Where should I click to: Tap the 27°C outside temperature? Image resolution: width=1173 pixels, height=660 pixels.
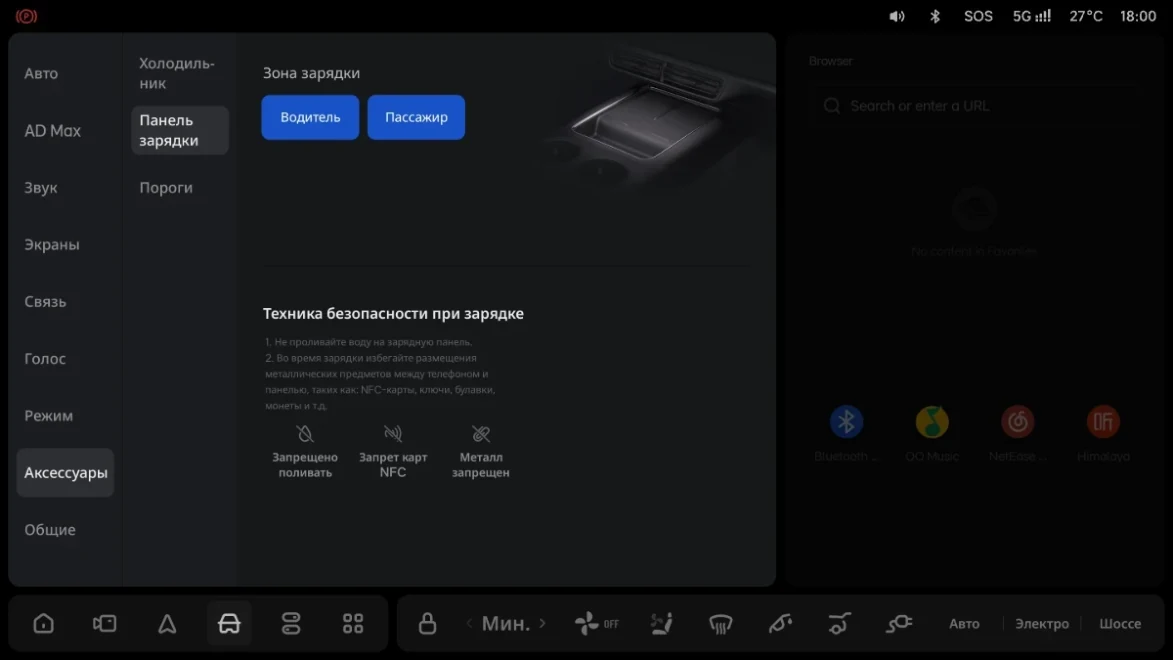[1085, 16]
